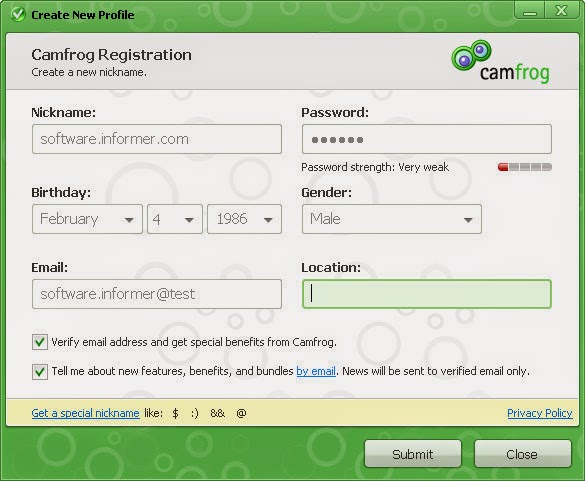Open the birthday day dropdown

point(175,219)
